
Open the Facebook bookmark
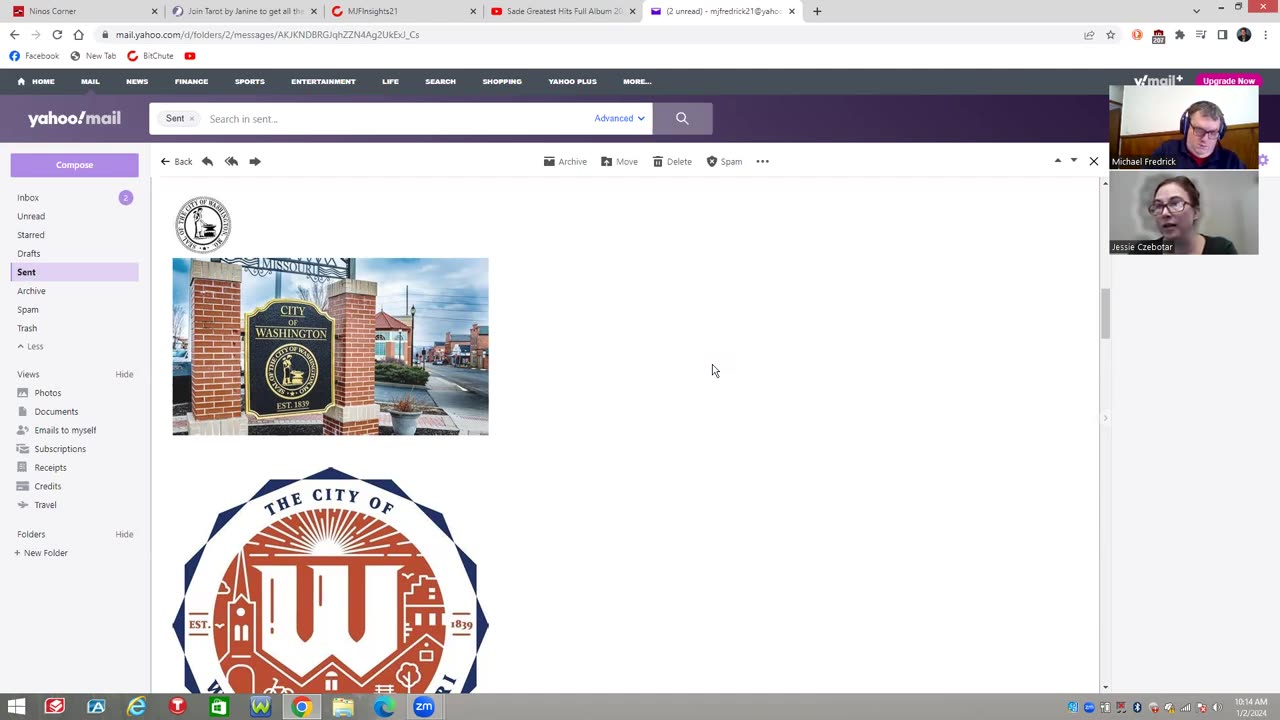click(x=34, y=56)
